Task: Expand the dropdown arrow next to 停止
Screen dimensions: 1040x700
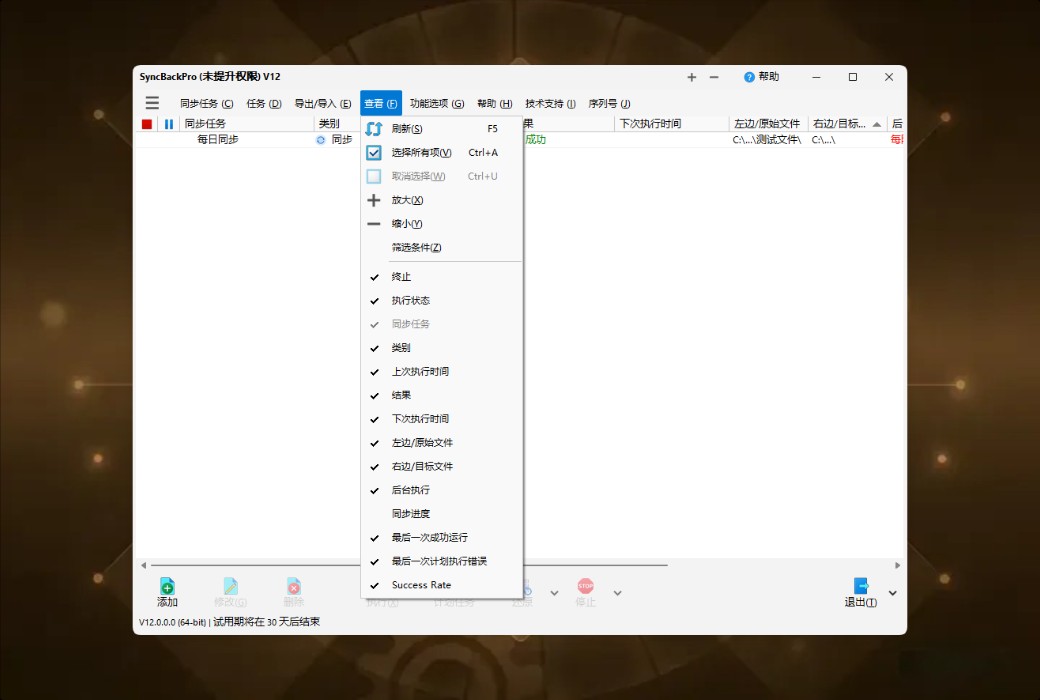Action: pyautogui.click(x=617, y=591)
